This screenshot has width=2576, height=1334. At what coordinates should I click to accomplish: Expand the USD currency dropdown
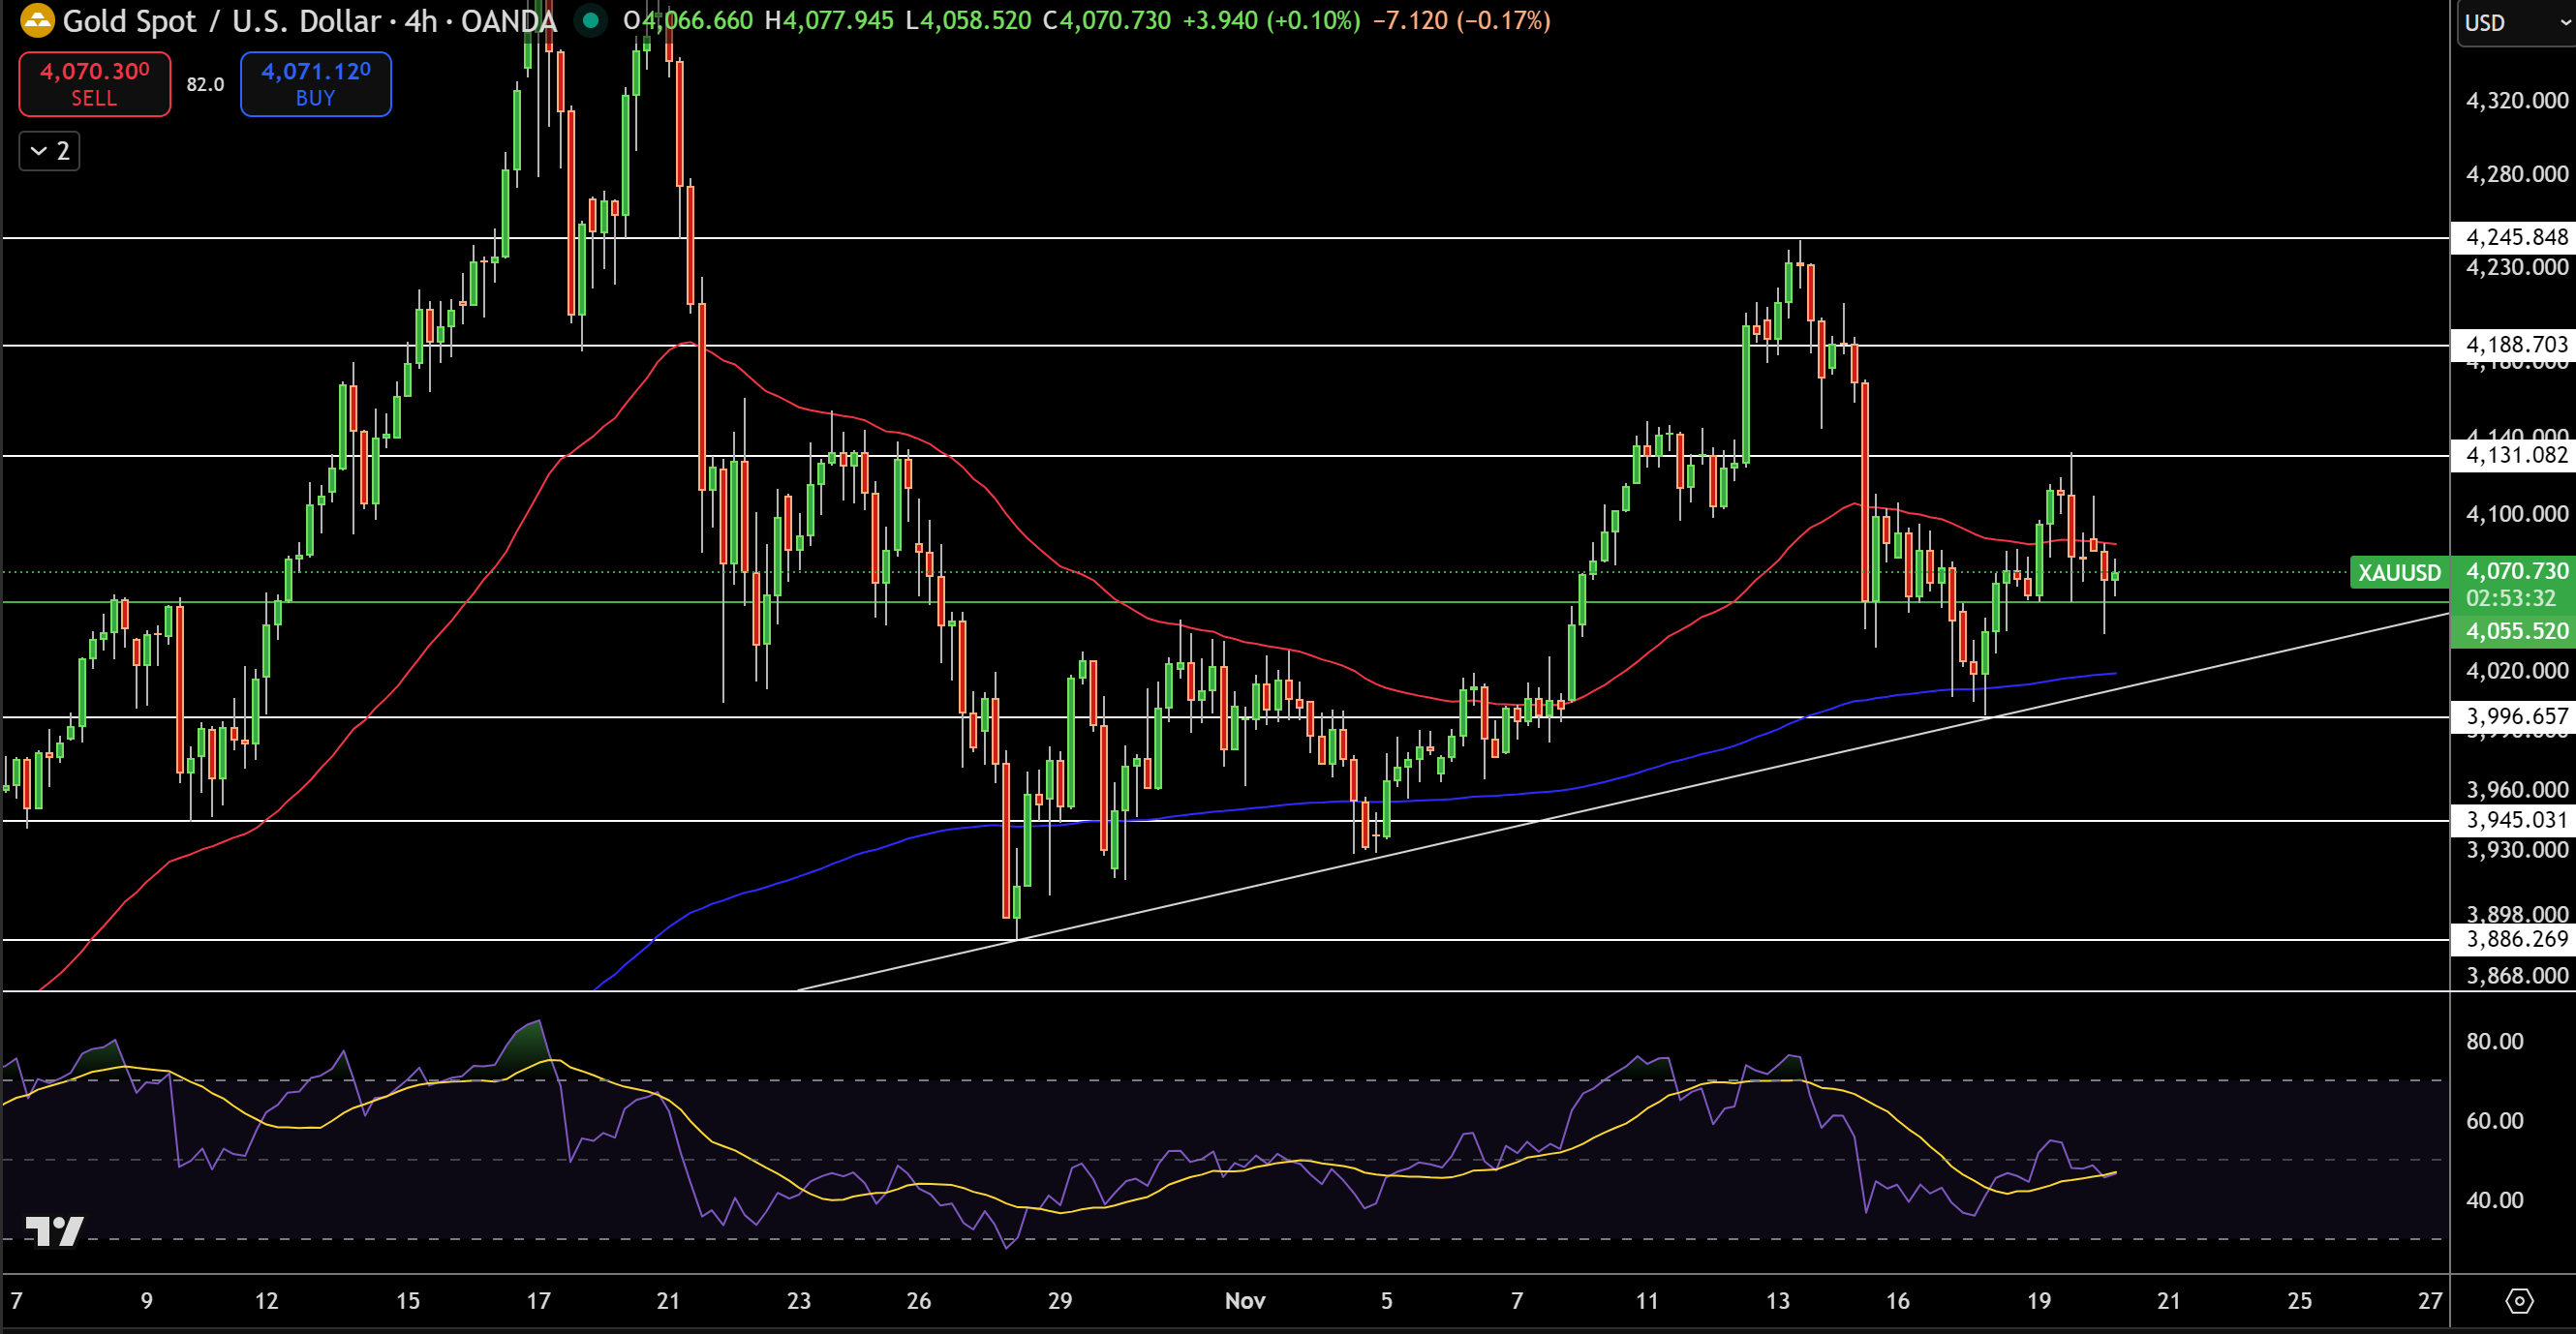point(2510,22)
